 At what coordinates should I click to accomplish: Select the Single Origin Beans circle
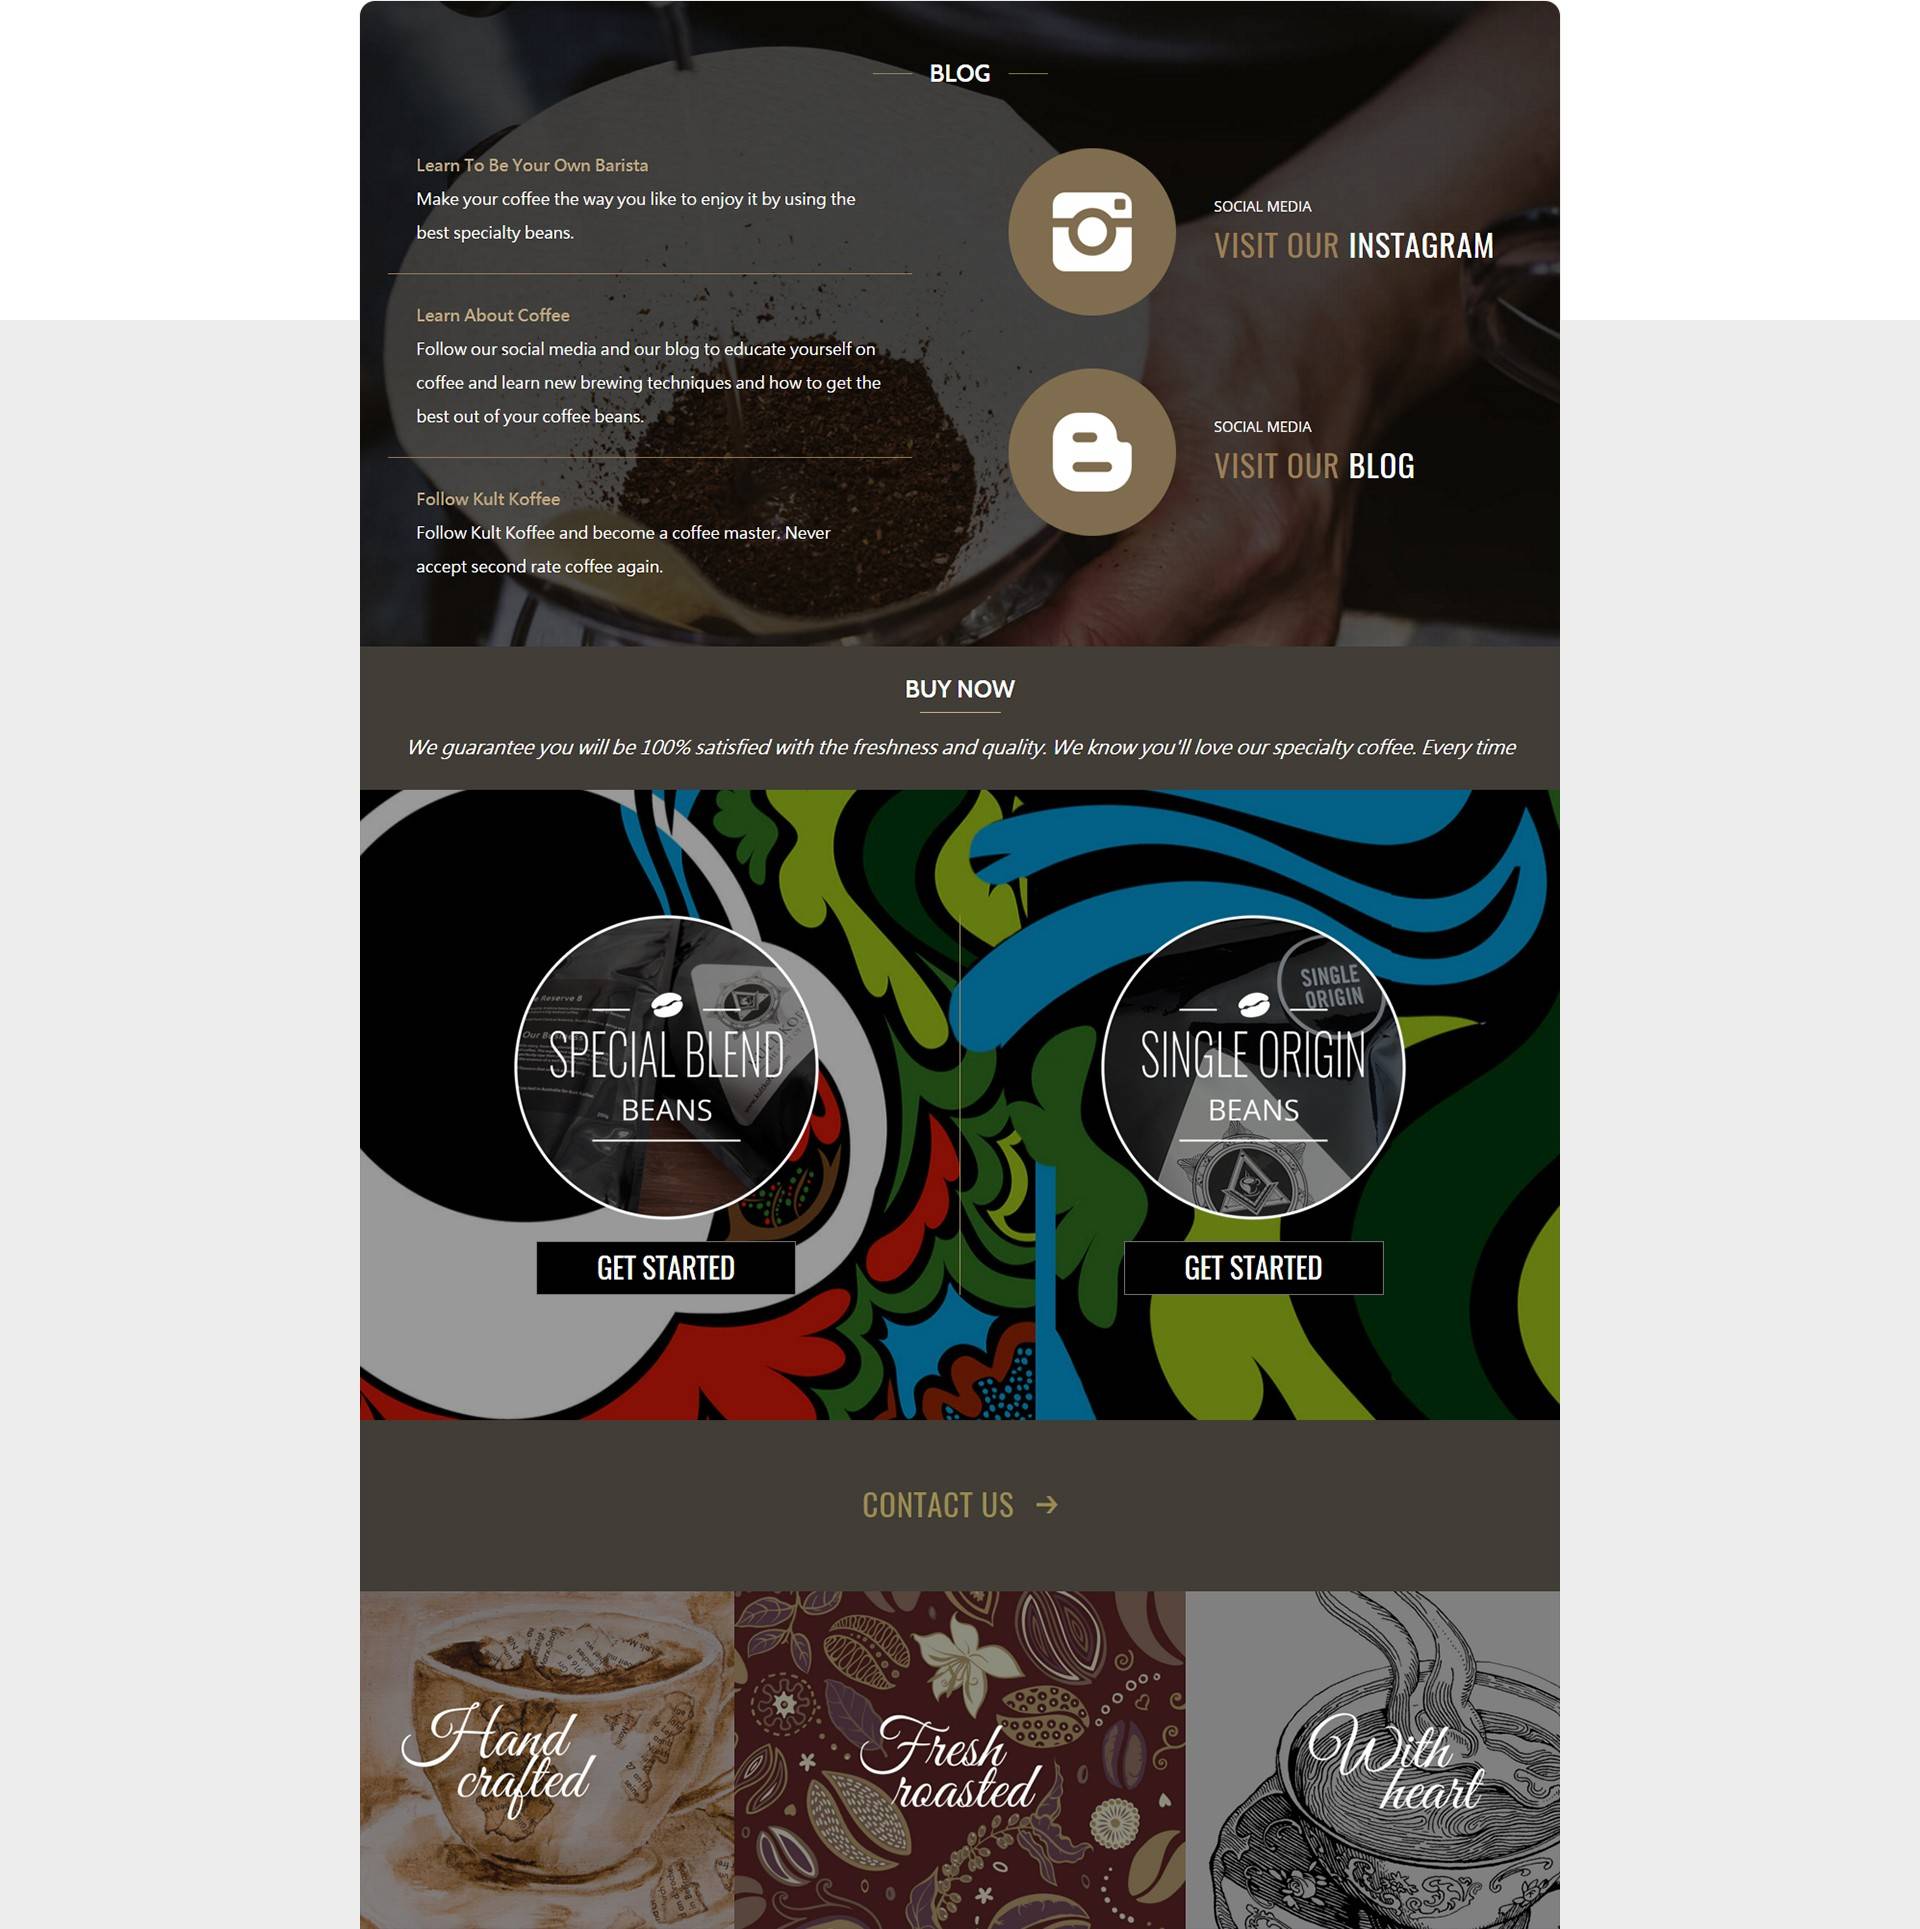pyautogui.click(x=1253, y=1067)
